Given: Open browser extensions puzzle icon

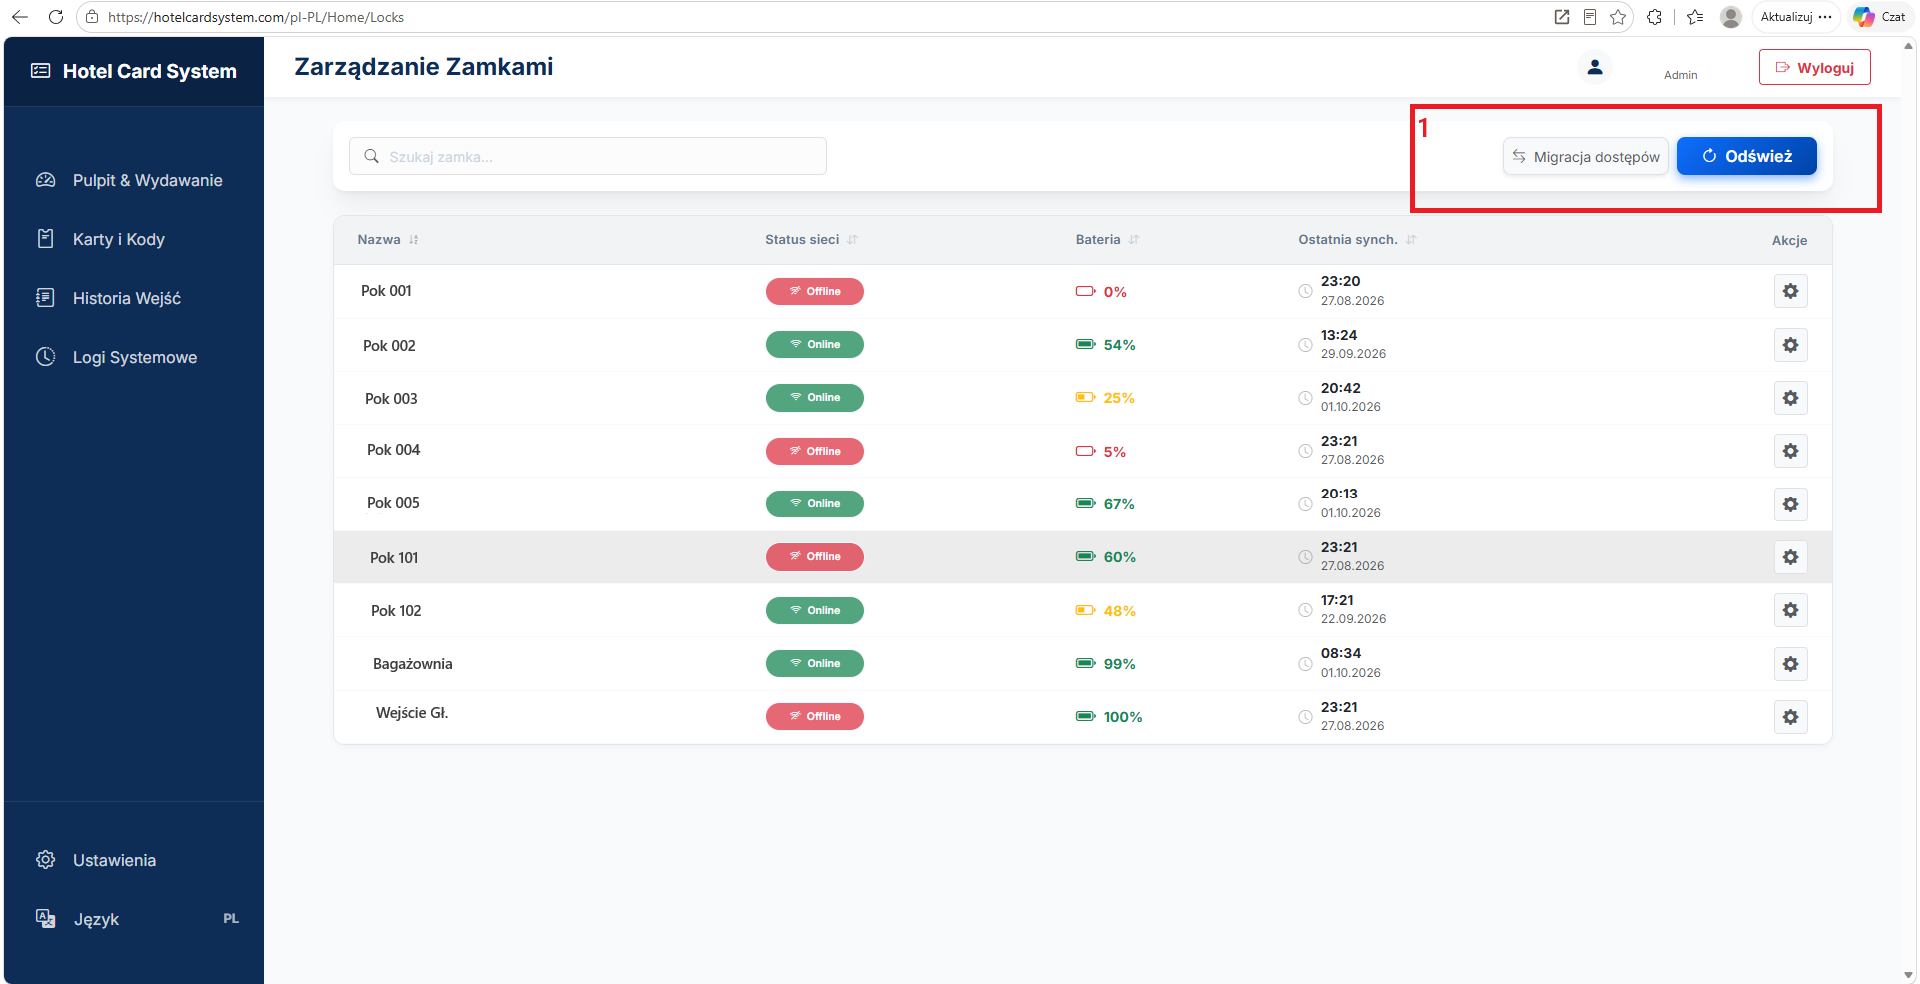Looking at the screenshot, I should (1654, 17).
